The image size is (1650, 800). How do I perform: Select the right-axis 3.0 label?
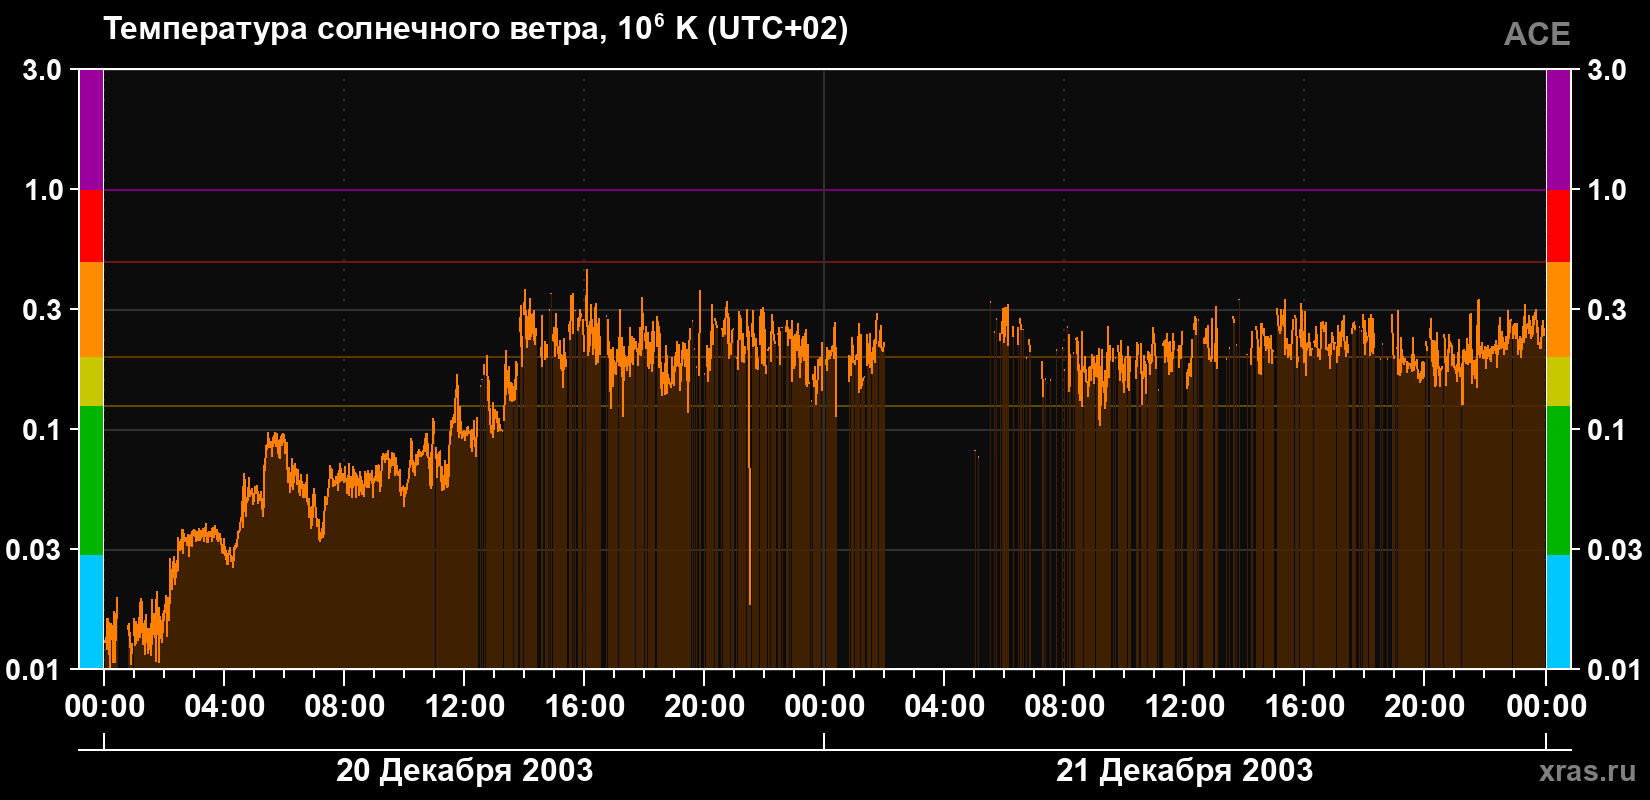click(x=1607, y=70)
